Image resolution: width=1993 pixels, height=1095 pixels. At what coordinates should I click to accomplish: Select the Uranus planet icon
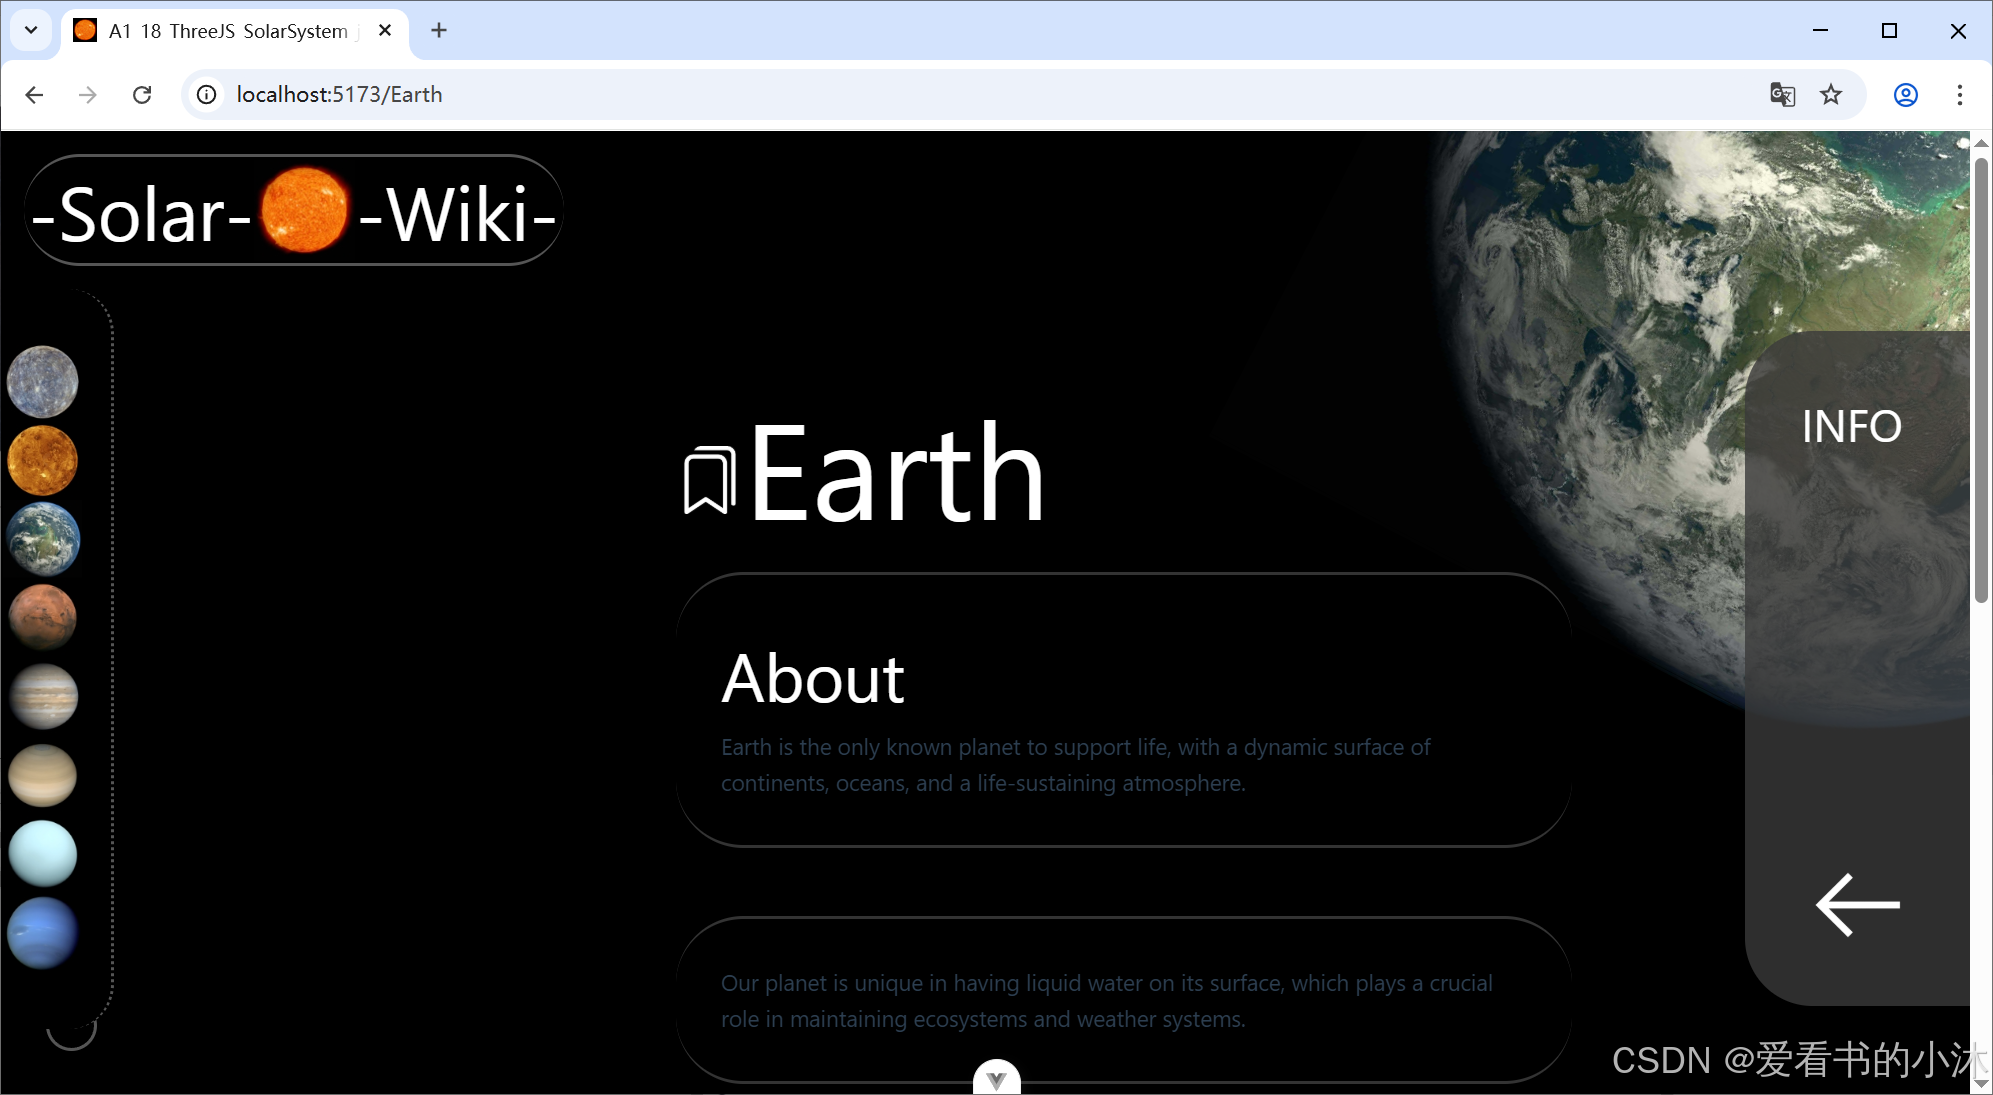point(43,854)
